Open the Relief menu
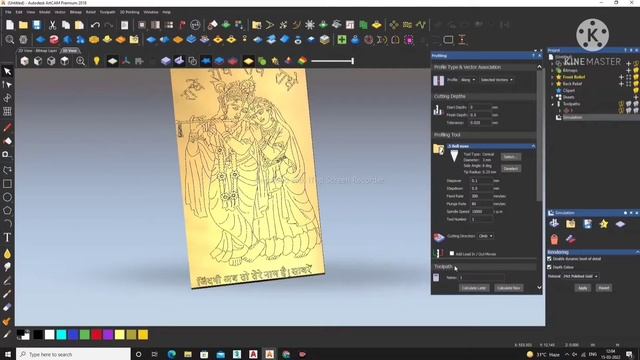Viewport: 640px width, 360px height. pos(91,12)
